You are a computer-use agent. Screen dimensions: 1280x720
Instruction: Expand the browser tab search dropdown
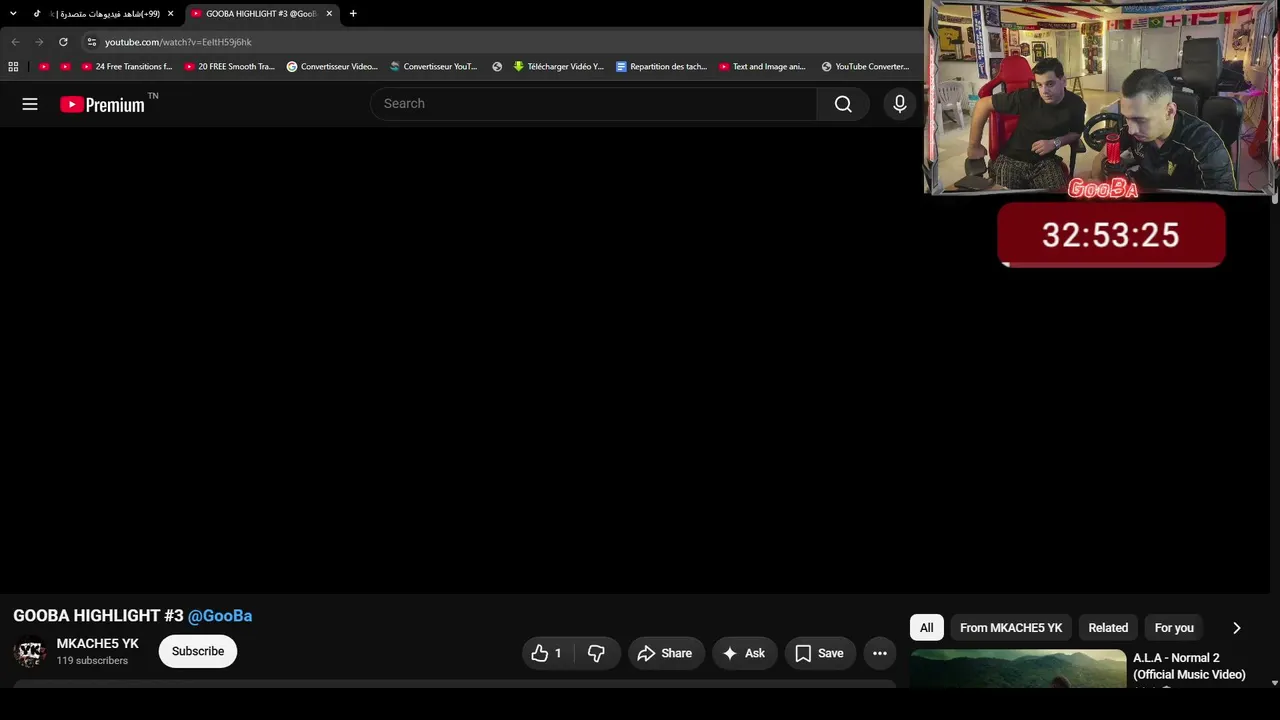[x=13, y=14]
